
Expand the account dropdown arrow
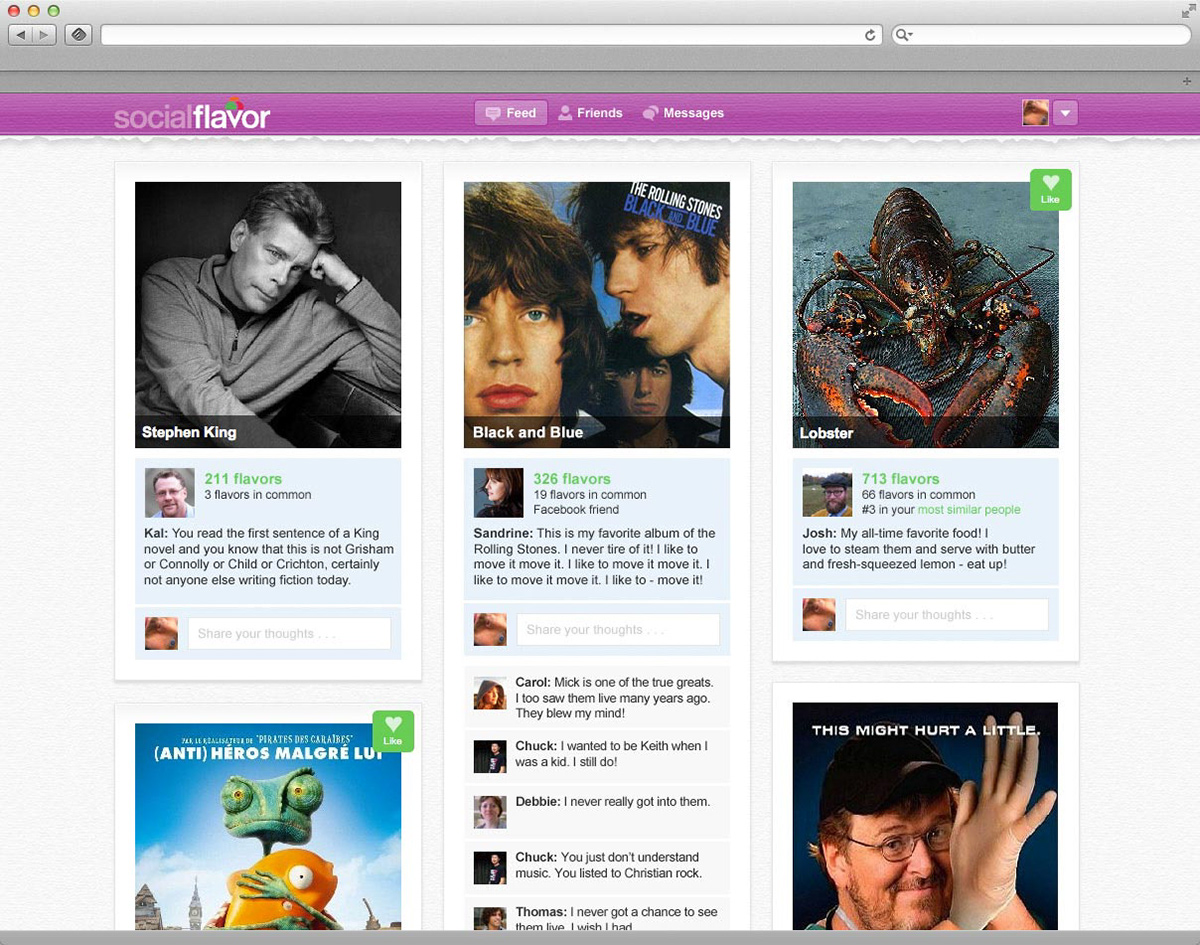click(x=1065, y=113)
